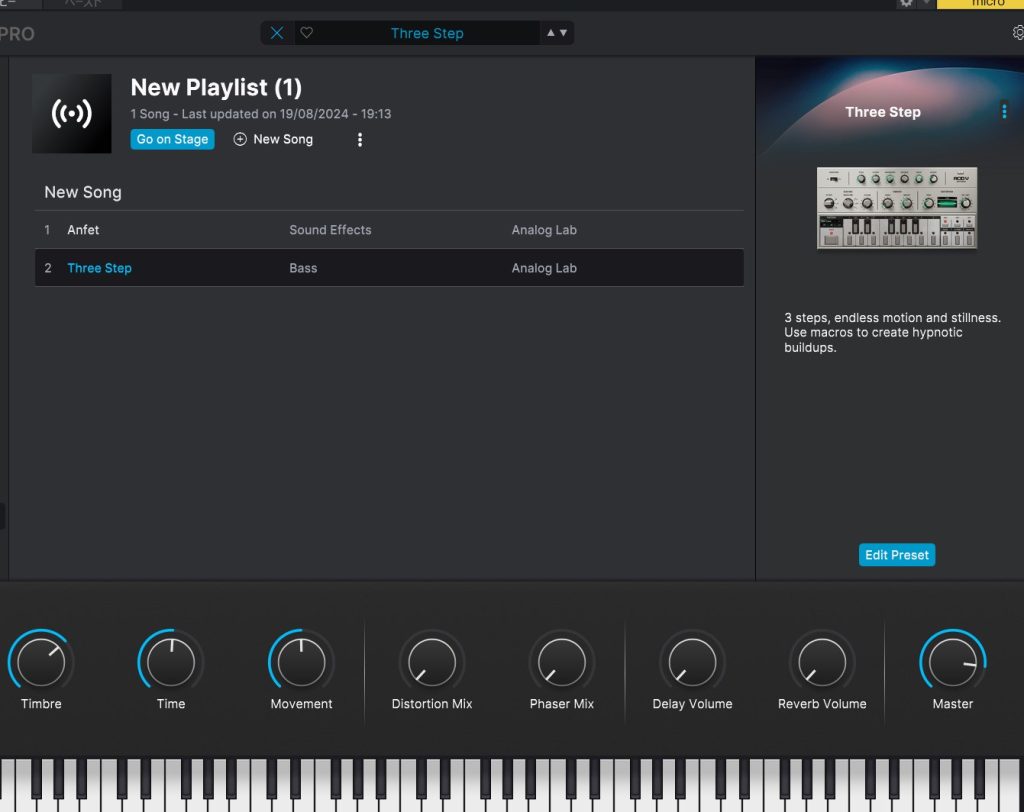Click the playlist broadcast cover icon
1024x812 pixels.
click(72, 114)
